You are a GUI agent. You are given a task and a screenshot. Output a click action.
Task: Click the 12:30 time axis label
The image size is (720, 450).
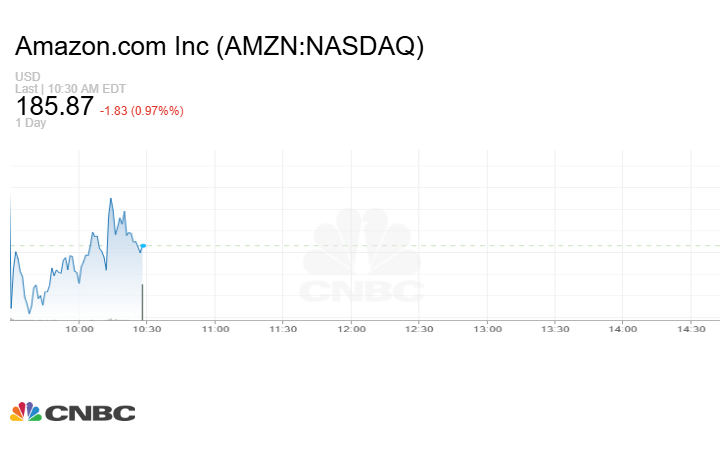point(419,328)
